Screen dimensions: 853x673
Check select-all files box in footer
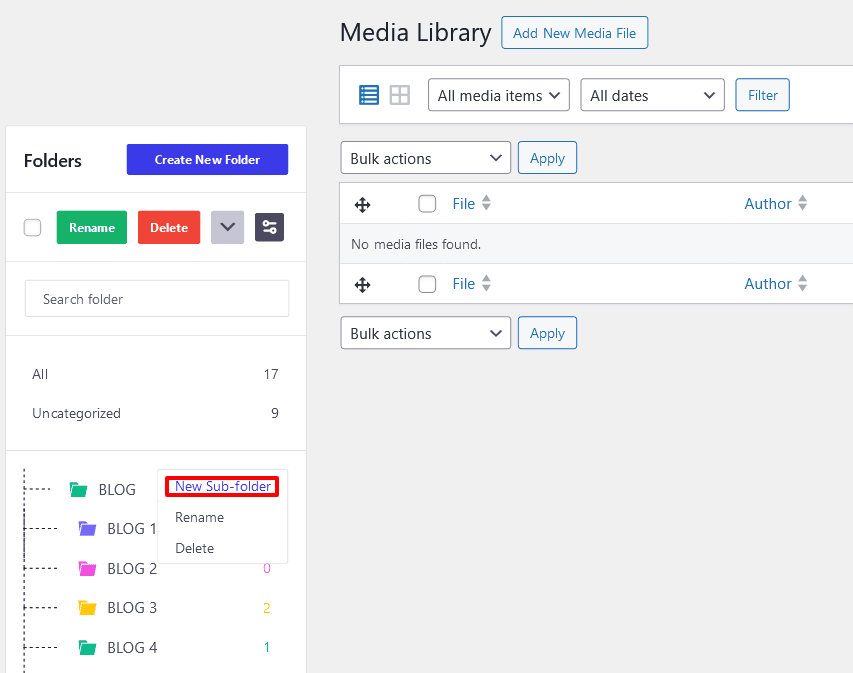427,283
